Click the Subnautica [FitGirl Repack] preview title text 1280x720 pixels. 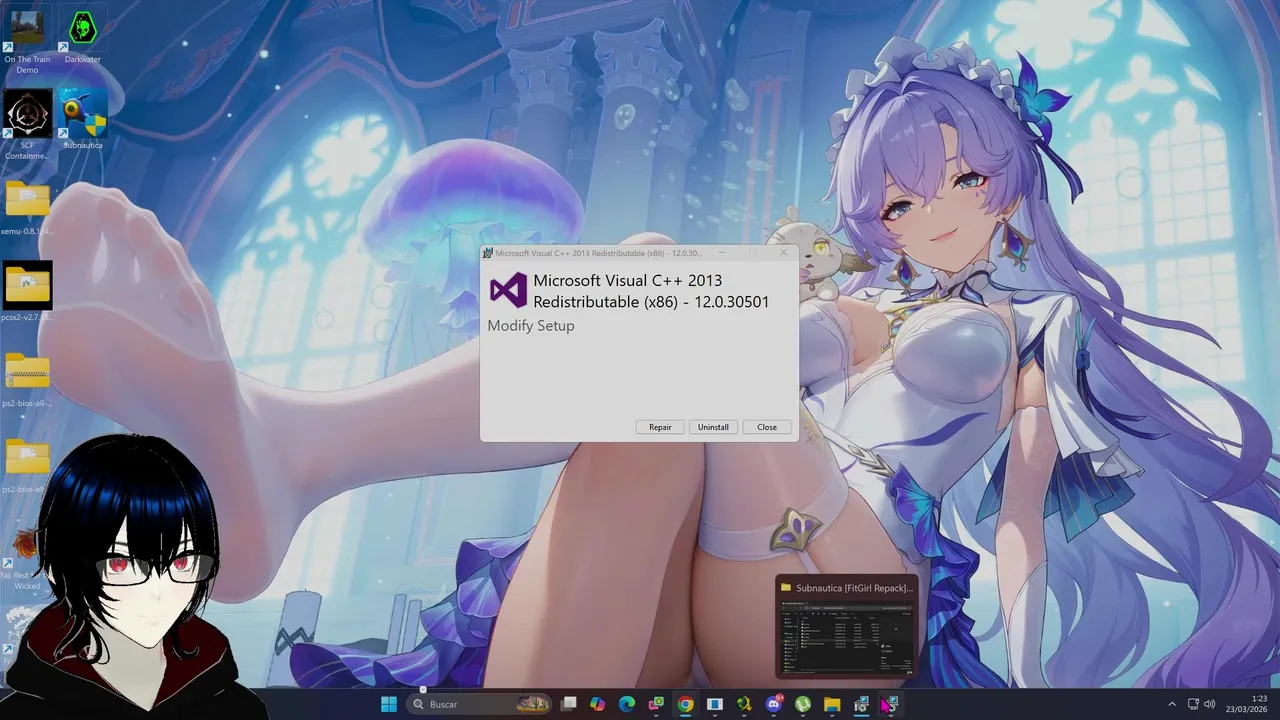pyautogui.click(x=854, y=588)
